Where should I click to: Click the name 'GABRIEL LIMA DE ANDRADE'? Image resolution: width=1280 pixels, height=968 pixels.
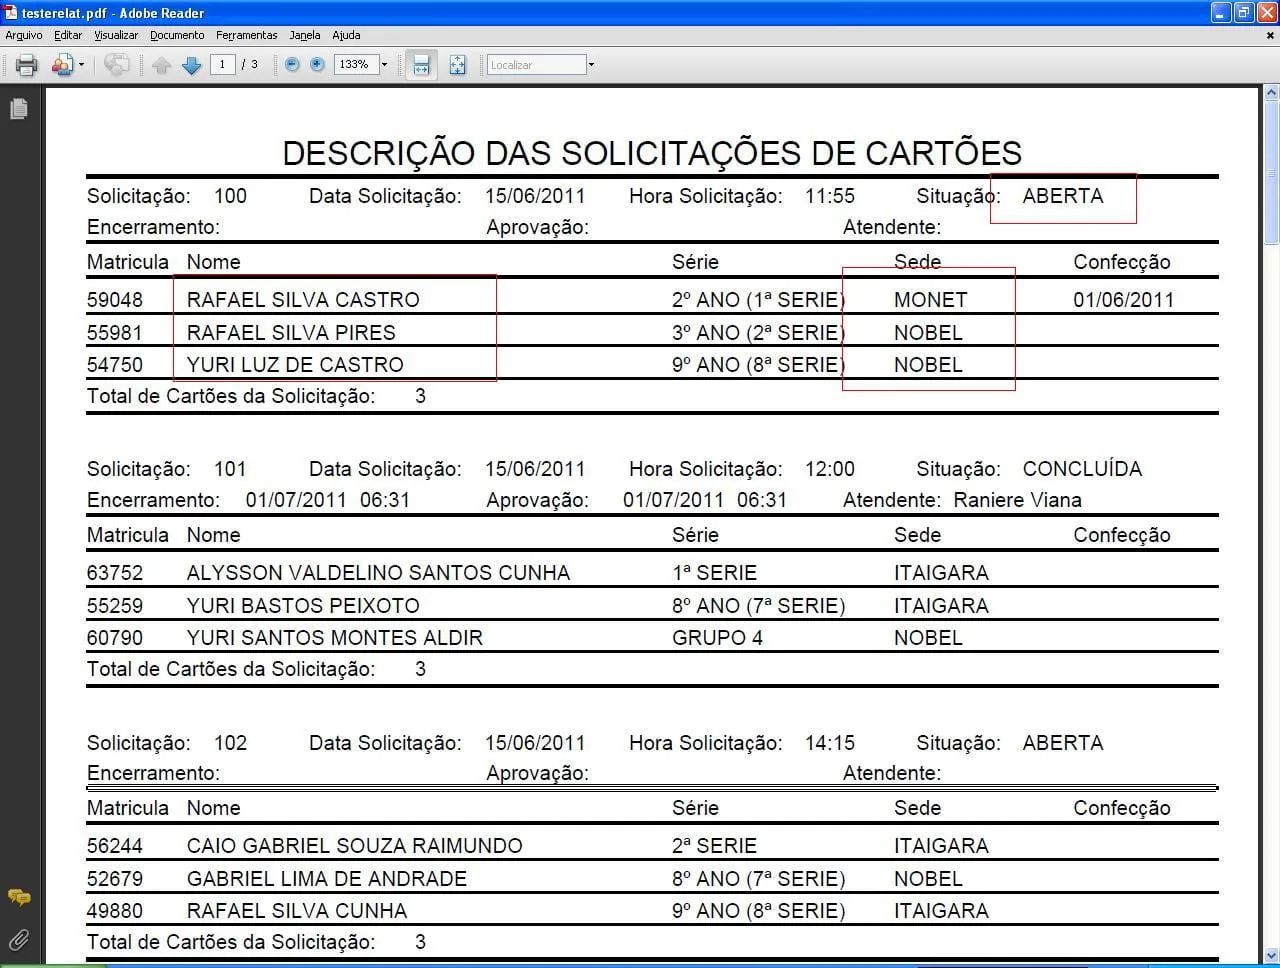pos(327,879)
